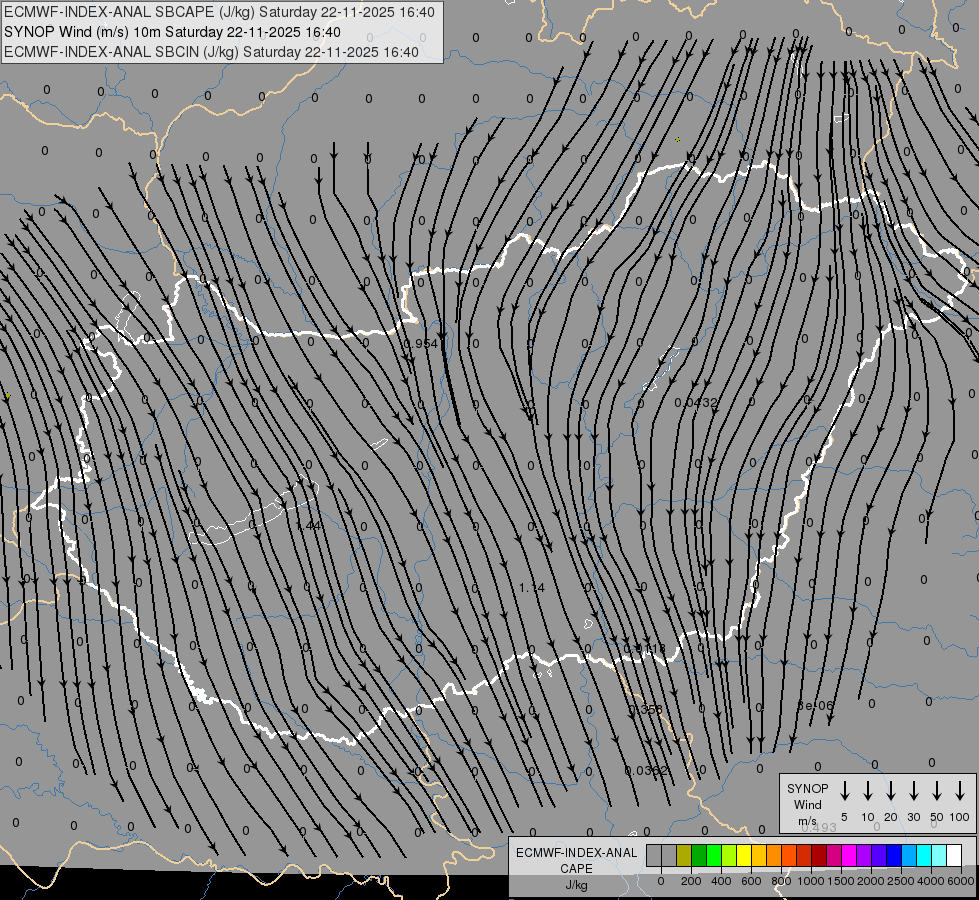Click the 400 tick label on CAPE scale

coord(721,881)
